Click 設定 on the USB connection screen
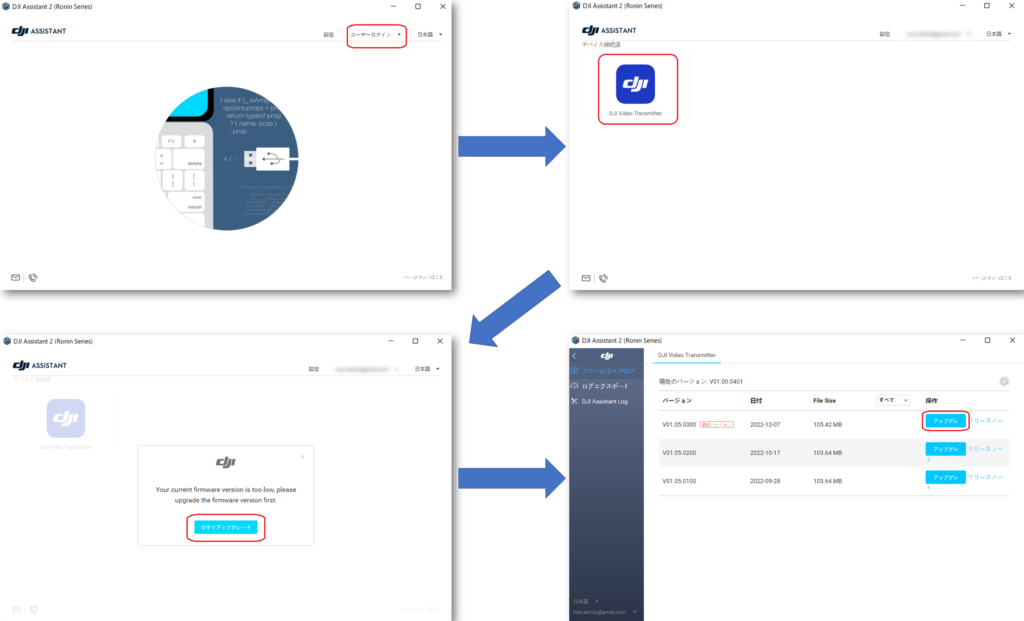The image size is (1024, 621). pos(328,35)
